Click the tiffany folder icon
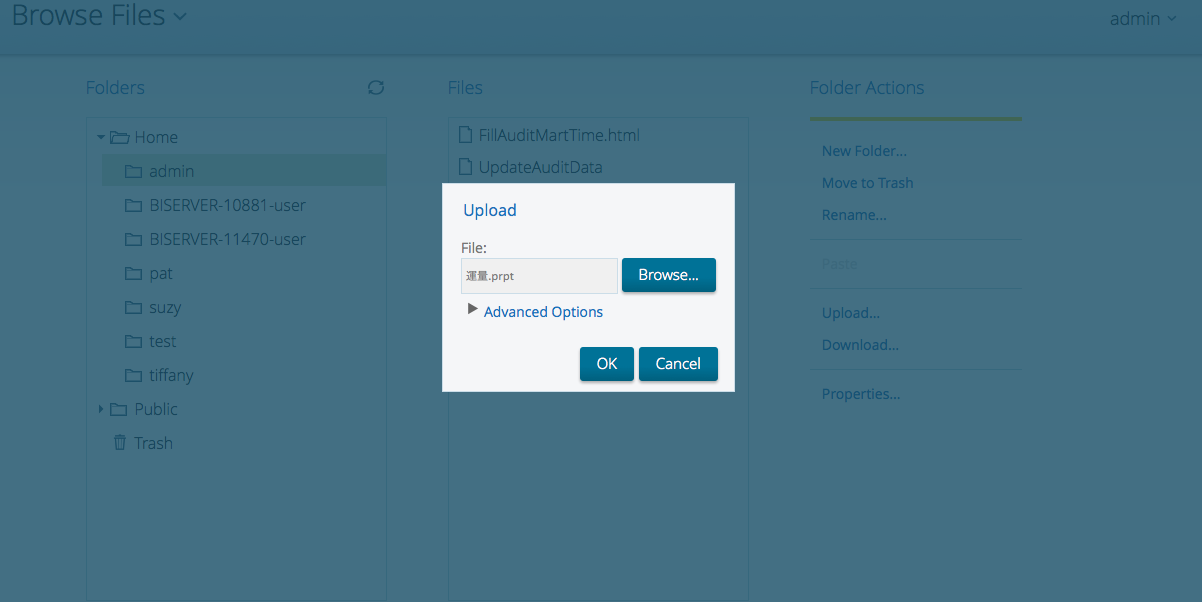Viewport: 1202px width, 602px height. 134,376
